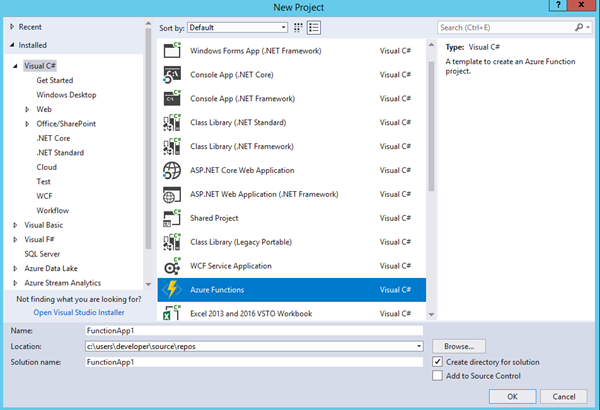Click the OK button
Screen dimensions: 600x410
pos(512,397)
